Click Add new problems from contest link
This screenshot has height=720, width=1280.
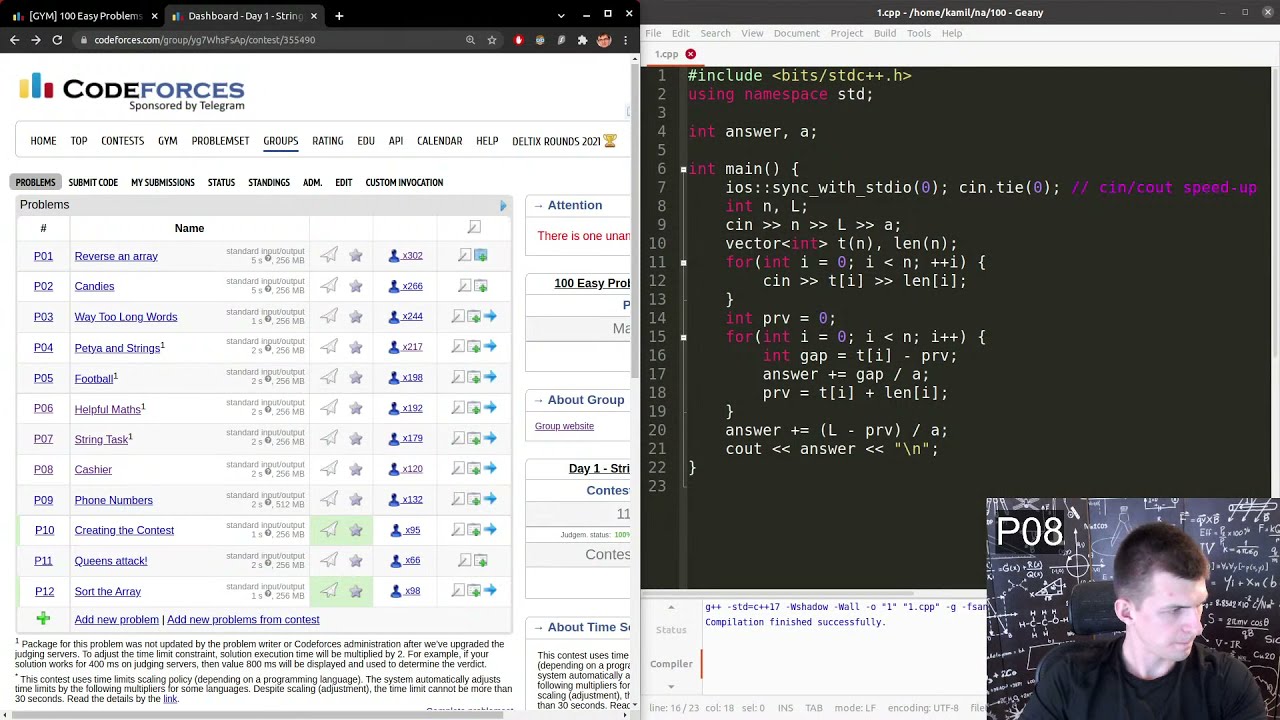243,620
